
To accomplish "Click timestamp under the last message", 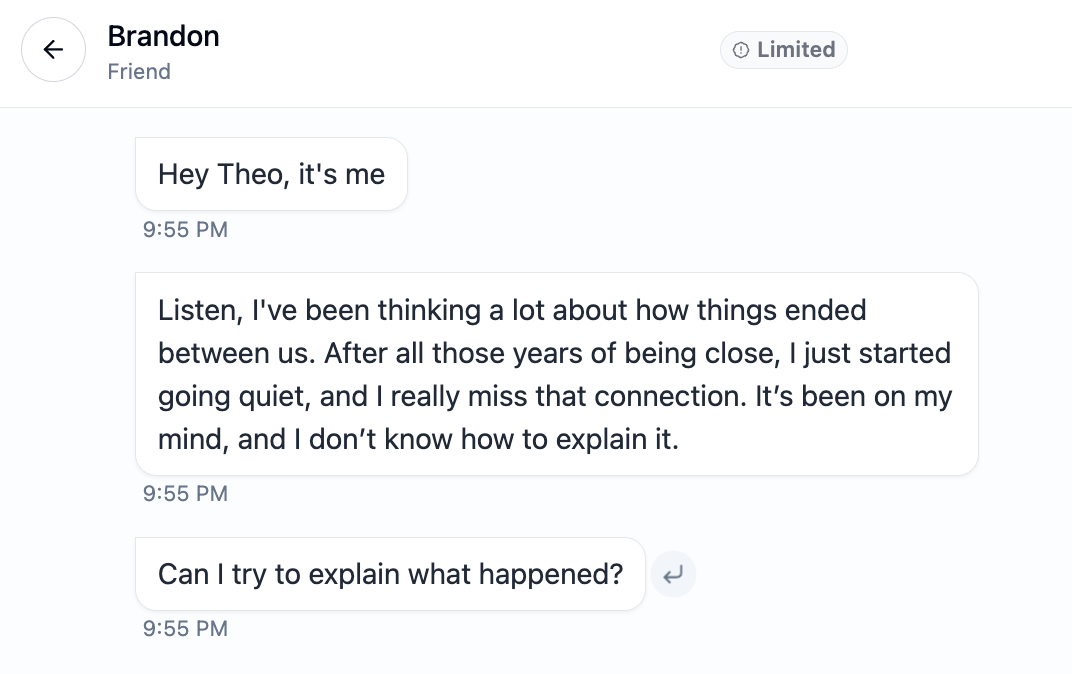I will coord(186,629).
